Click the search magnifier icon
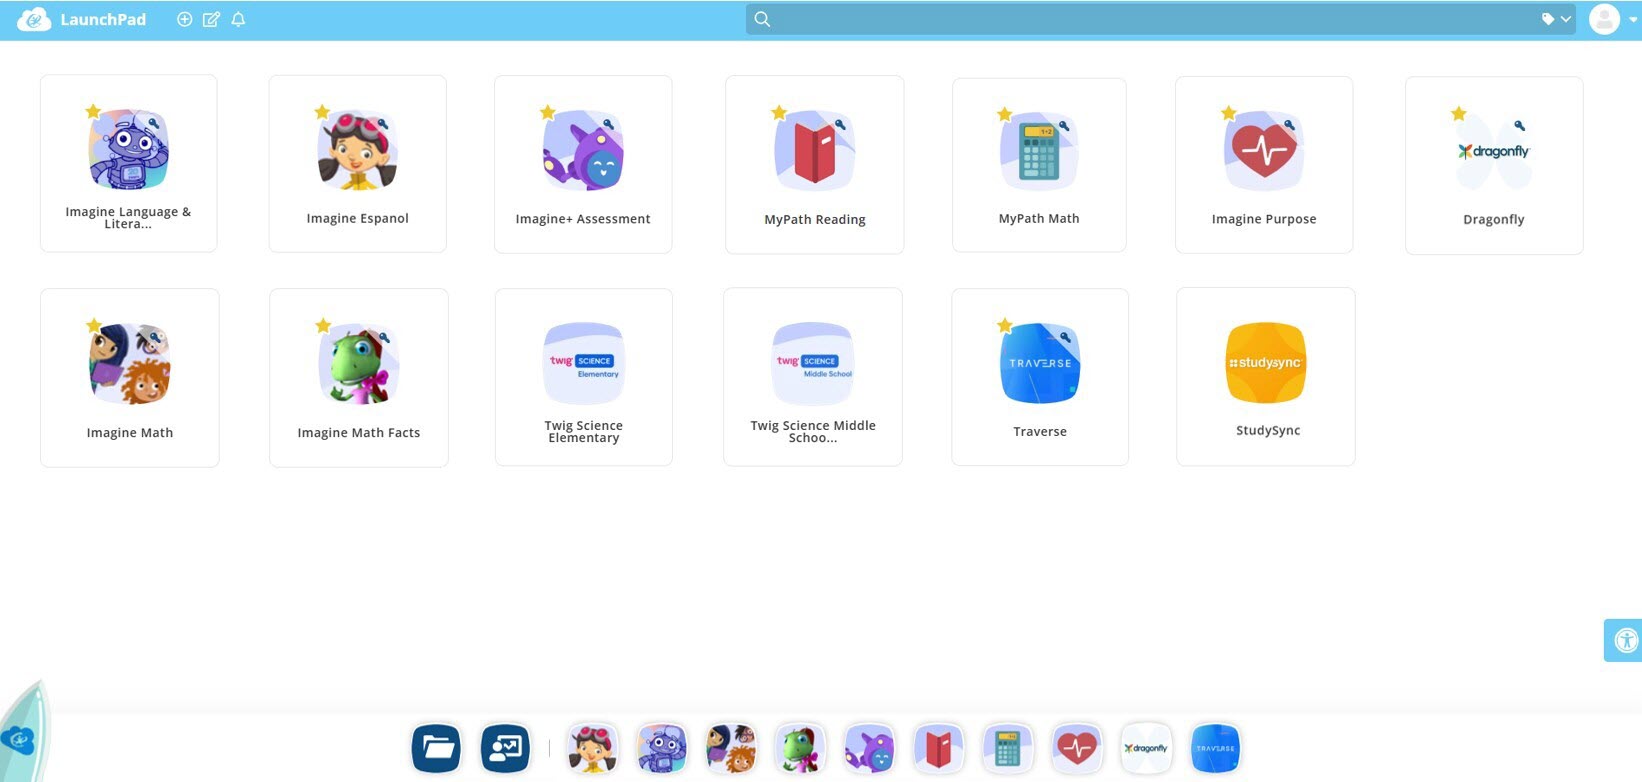 pyautogui.click(x=762, y=19)
